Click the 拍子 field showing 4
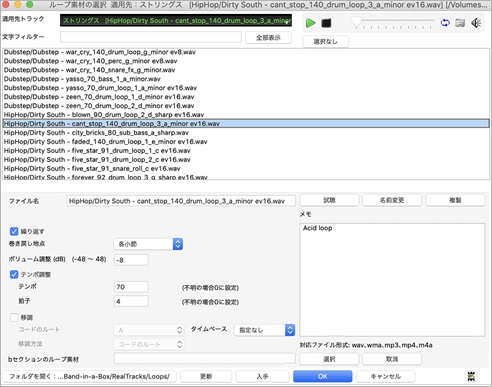The width and height of the screenshot is (492, 387). pyautogui.click(x=131, y=301)
